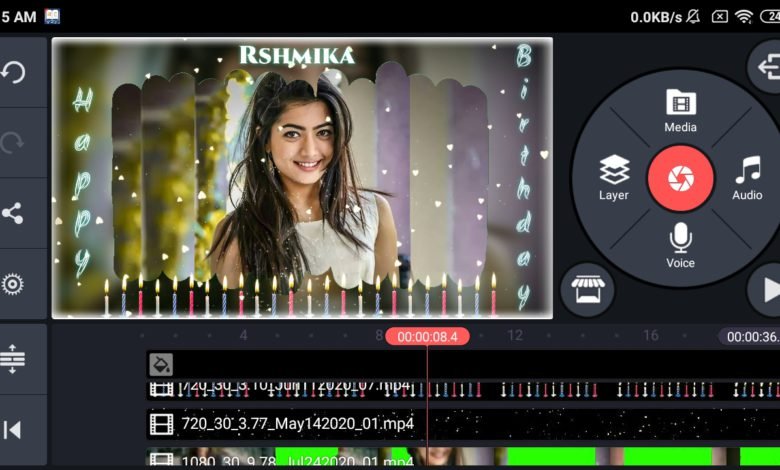Expand the timeline view
The height and width of the screenshot is (470, 780).
pyautogui.click(x=14, y=359)
